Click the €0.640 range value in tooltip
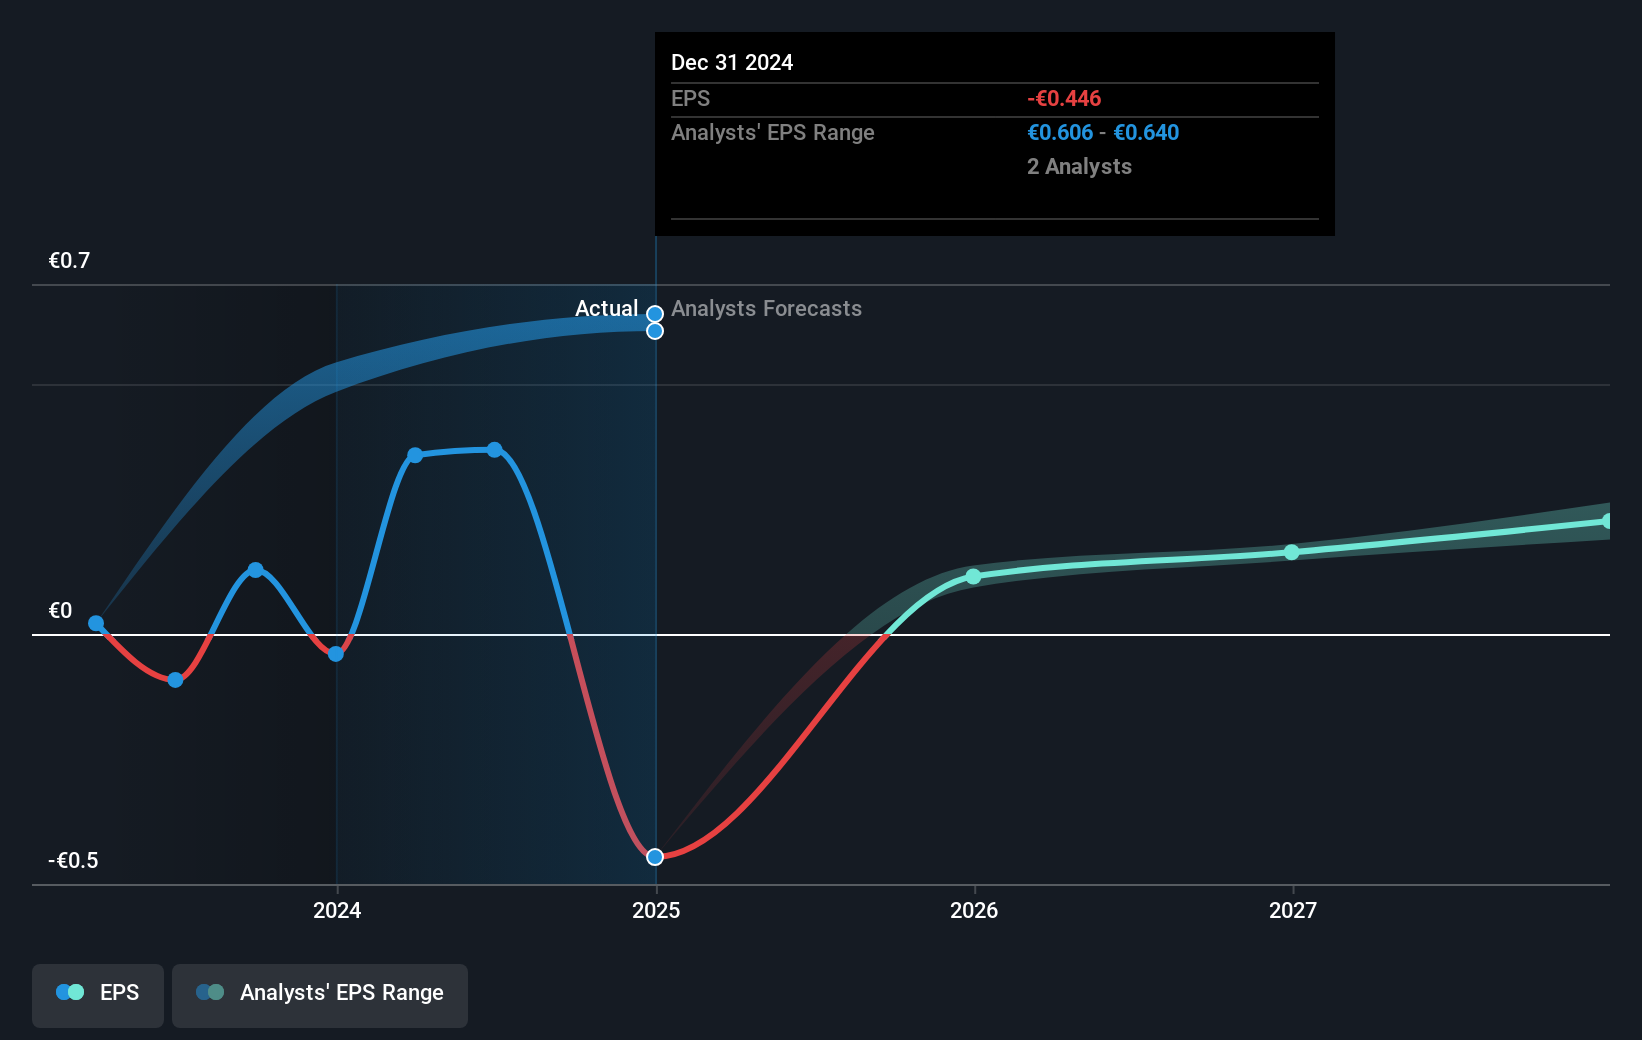 (x=1146, y=133)
